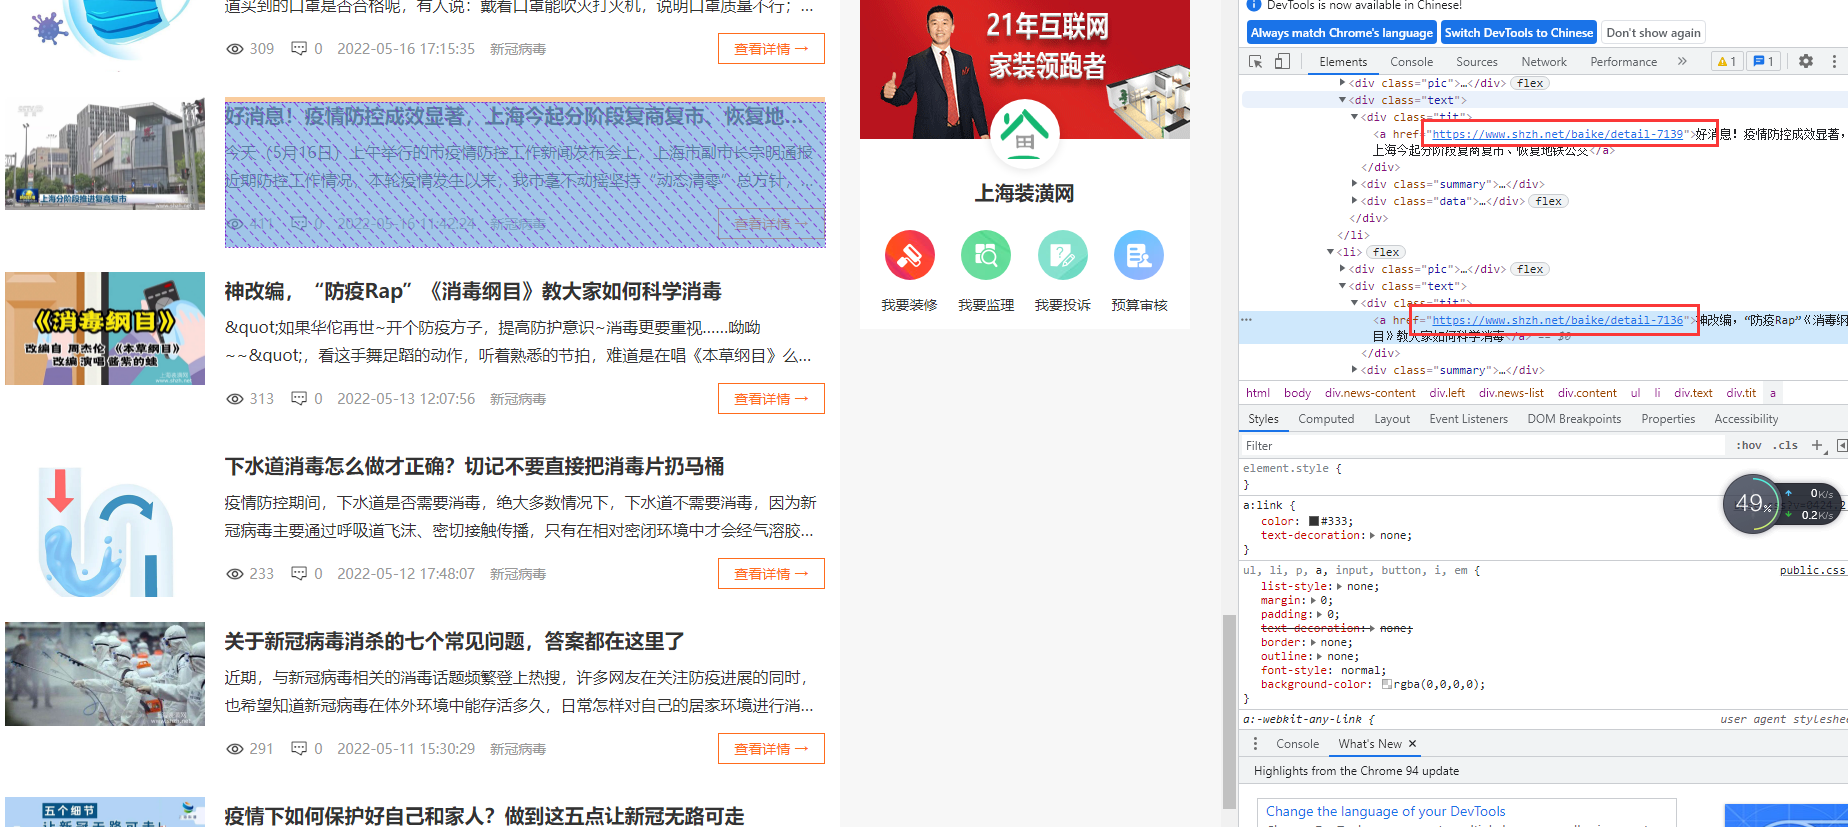Click the rgba(0,0,0,0) background-color swatch

coord(1387,685)
